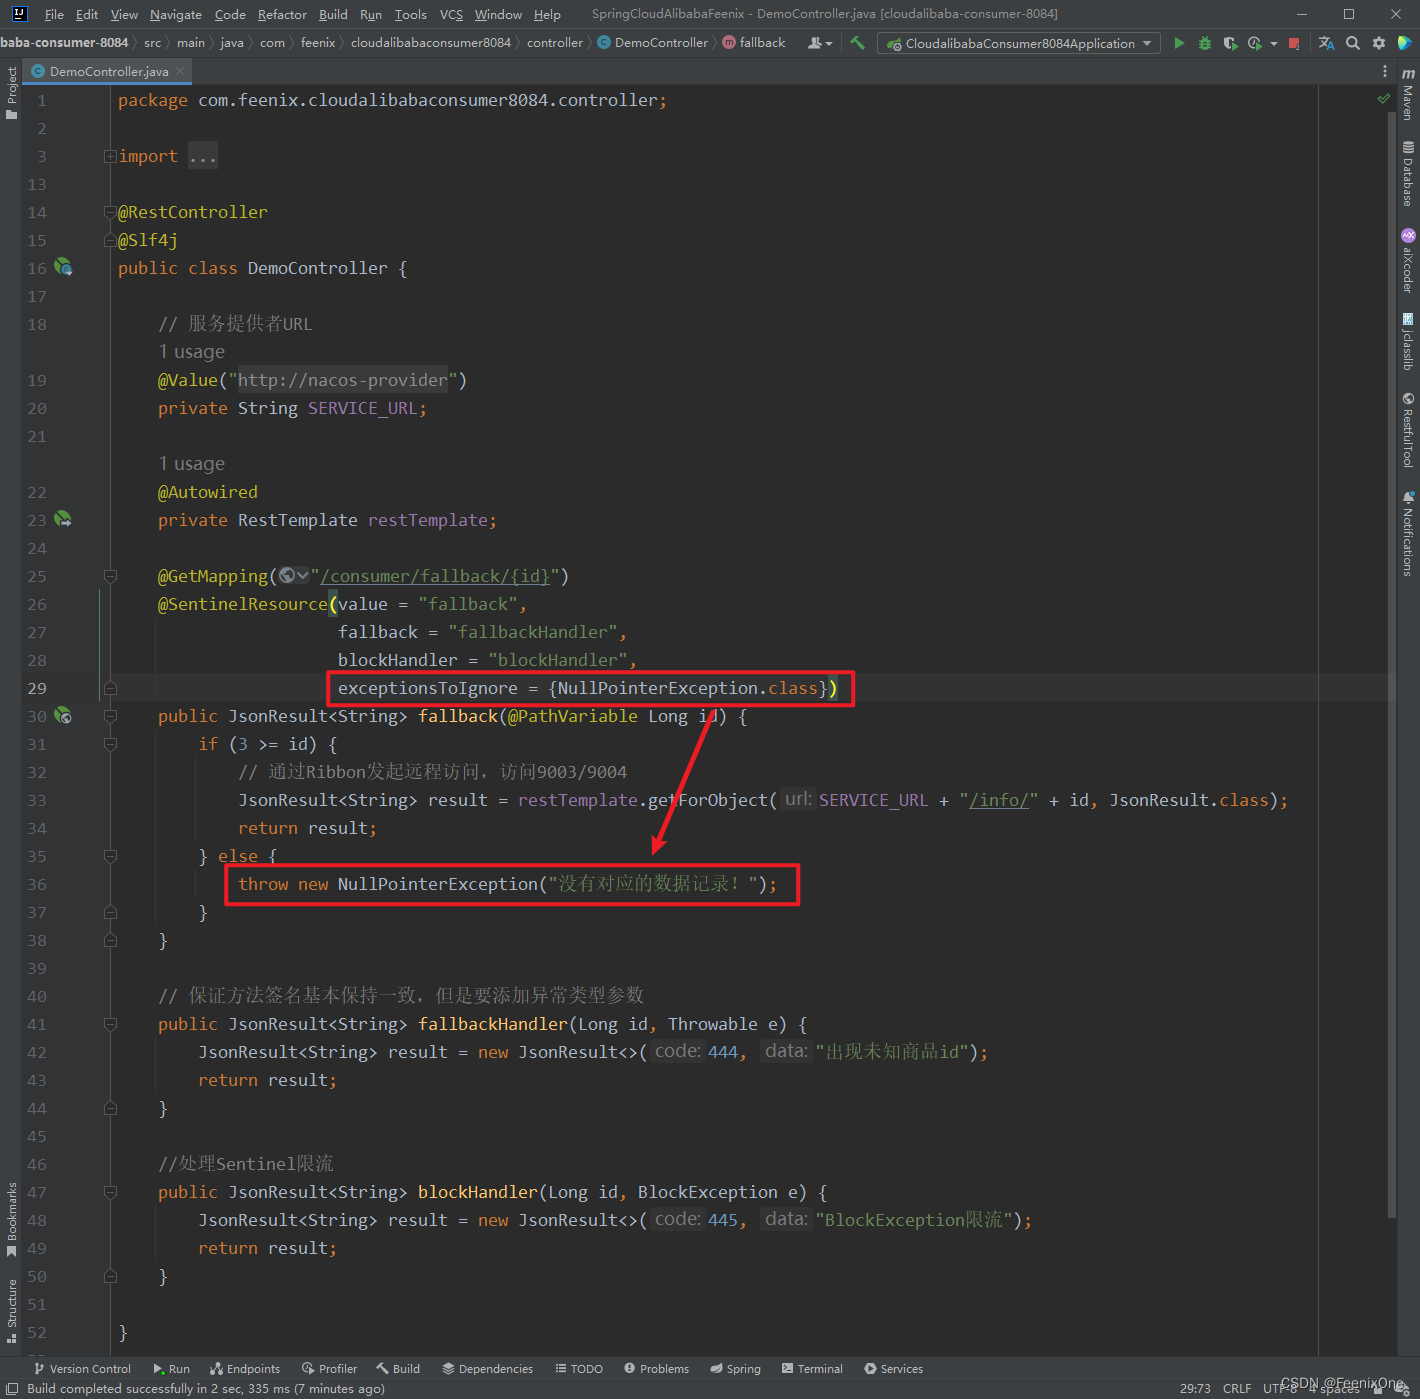Click the fallback method breadcrumb
1420x1399 pixels.
tap(754, 43)
